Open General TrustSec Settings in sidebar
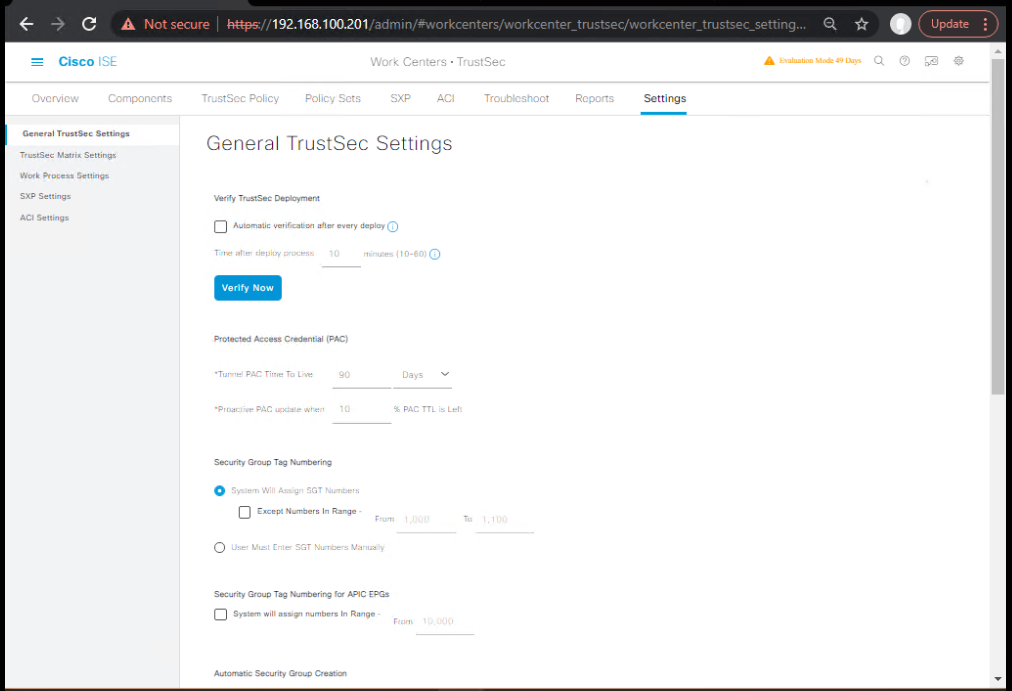This screenshot has height=691, width=1012. (76, 134)
